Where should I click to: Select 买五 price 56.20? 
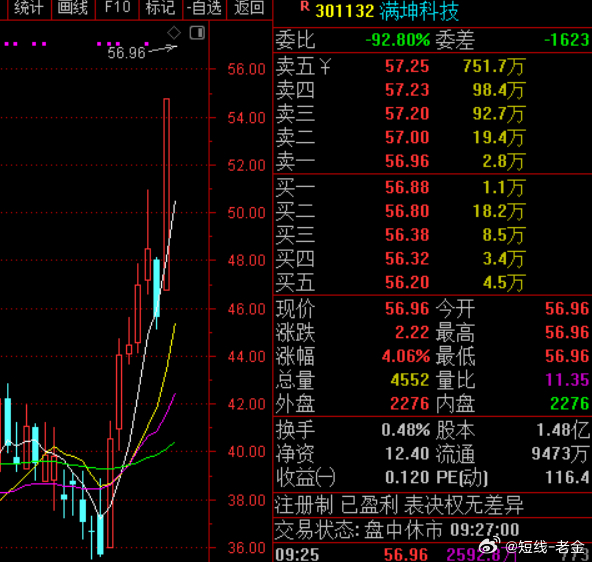(x=407, y=283)
